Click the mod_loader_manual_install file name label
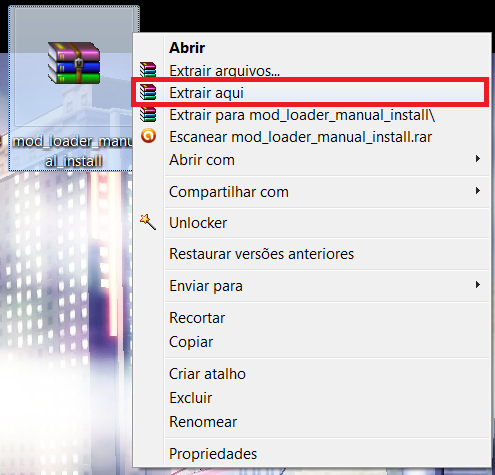The width and height of the screenshot is (495, 475). (x=73, y=151)
